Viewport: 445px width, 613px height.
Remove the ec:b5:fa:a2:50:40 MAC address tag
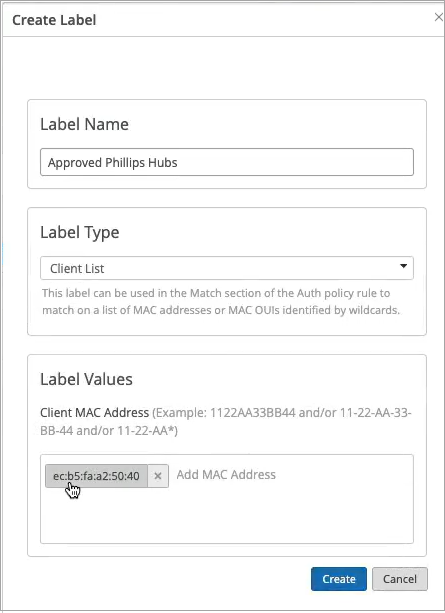[x=158, y=476]
